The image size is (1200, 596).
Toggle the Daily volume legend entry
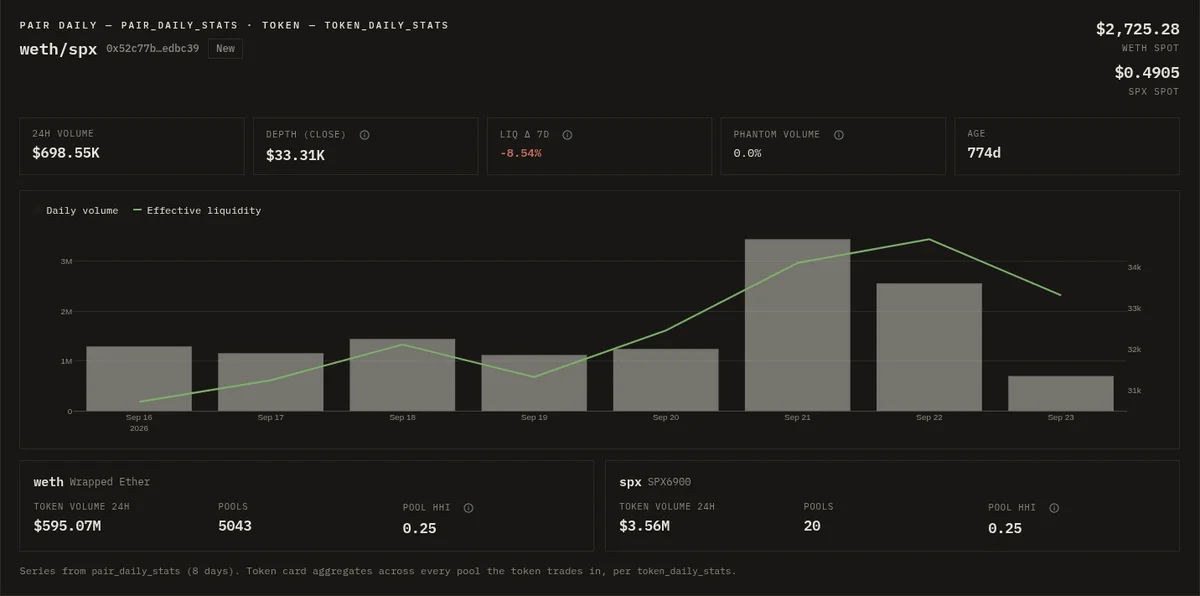76,211
